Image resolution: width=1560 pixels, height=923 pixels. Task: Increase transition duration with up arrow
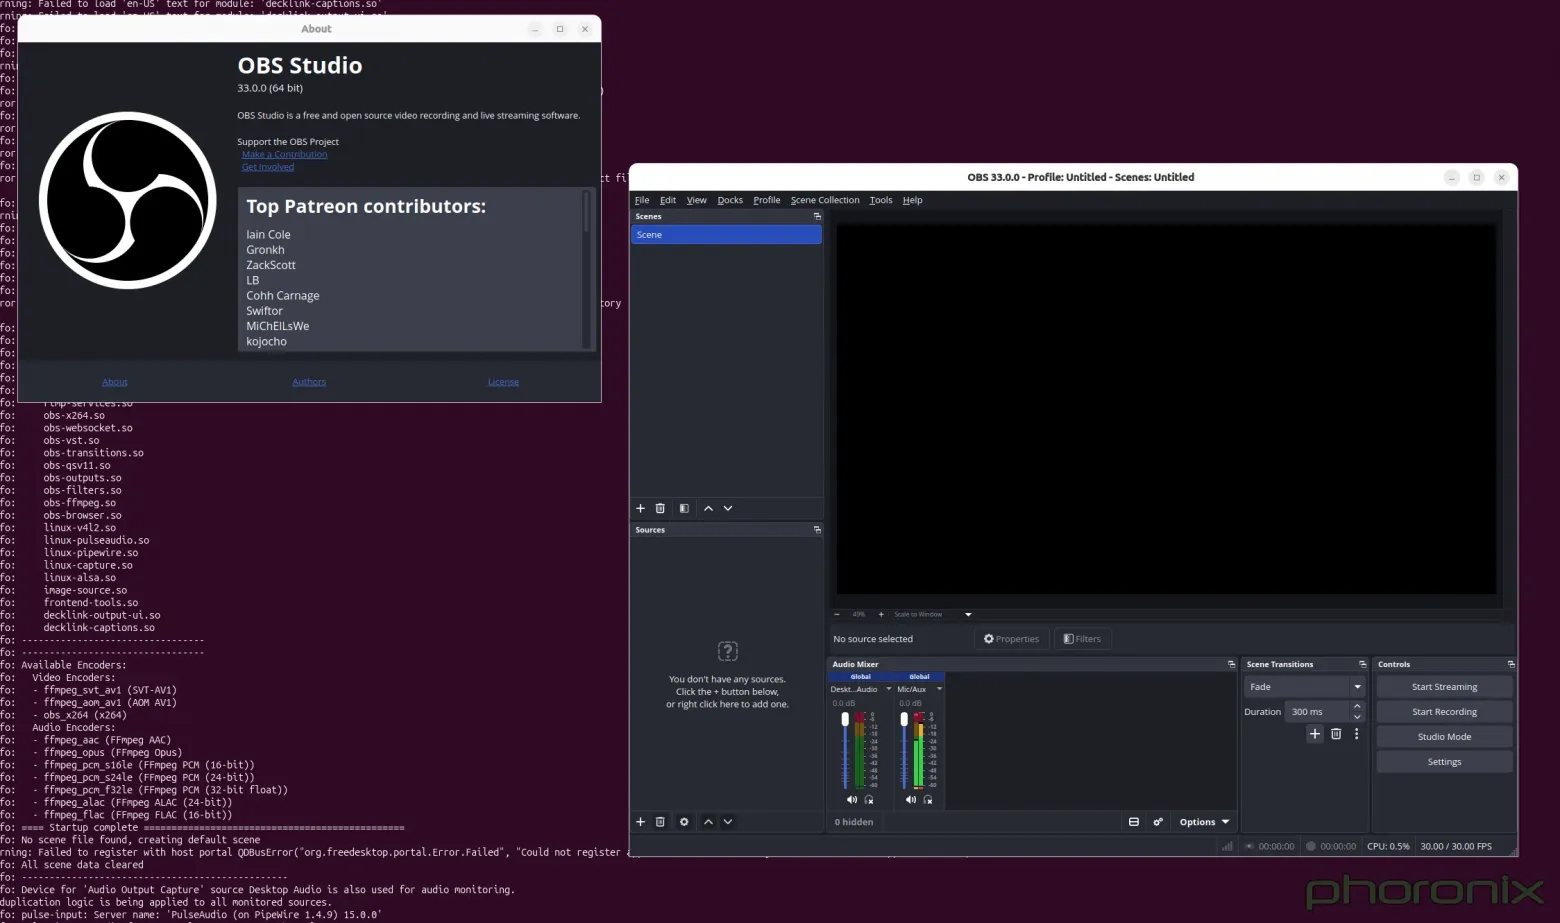(x=1357, y=706)
